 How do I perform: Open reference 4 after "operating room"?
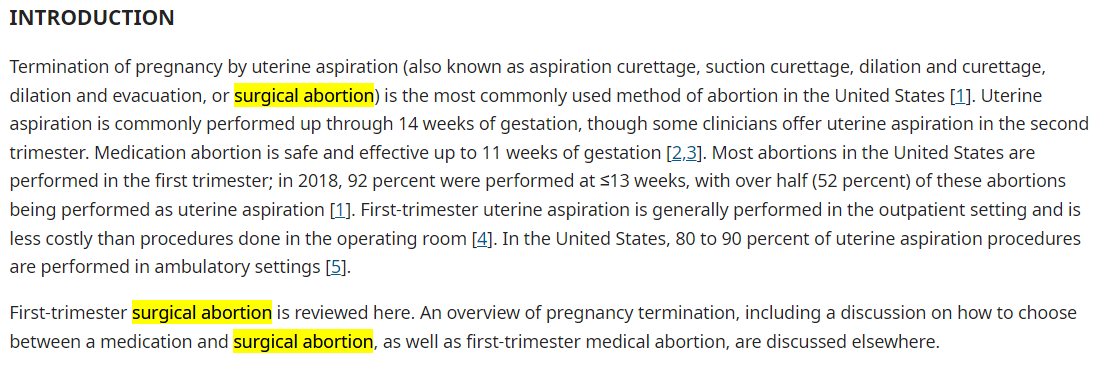pos(481,239)
